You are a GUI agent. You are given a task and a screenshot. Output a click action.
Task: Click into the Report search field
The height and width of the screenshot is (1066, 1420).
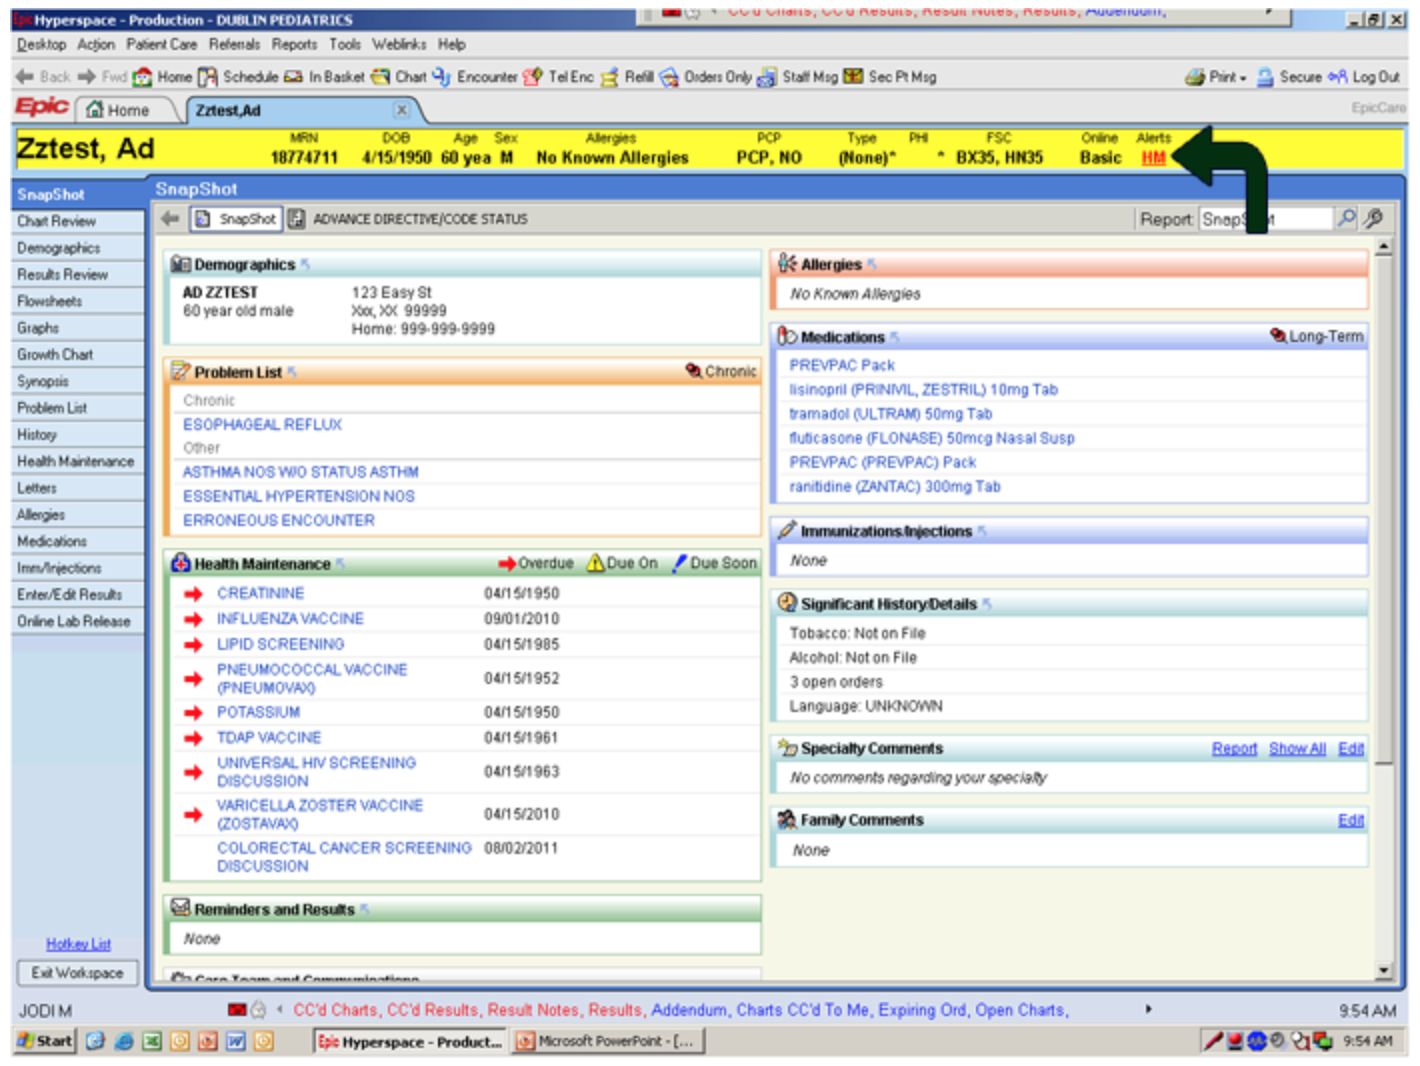pyautogui.click(x=1266, y=219)
